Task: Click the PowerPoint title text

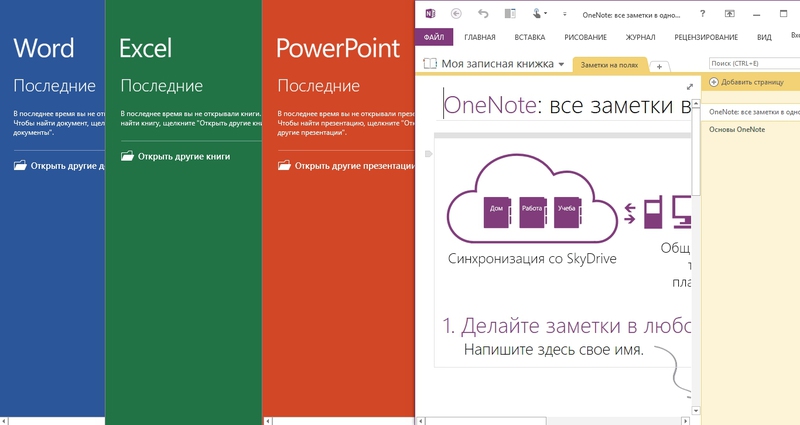Action: coord(338,48)
